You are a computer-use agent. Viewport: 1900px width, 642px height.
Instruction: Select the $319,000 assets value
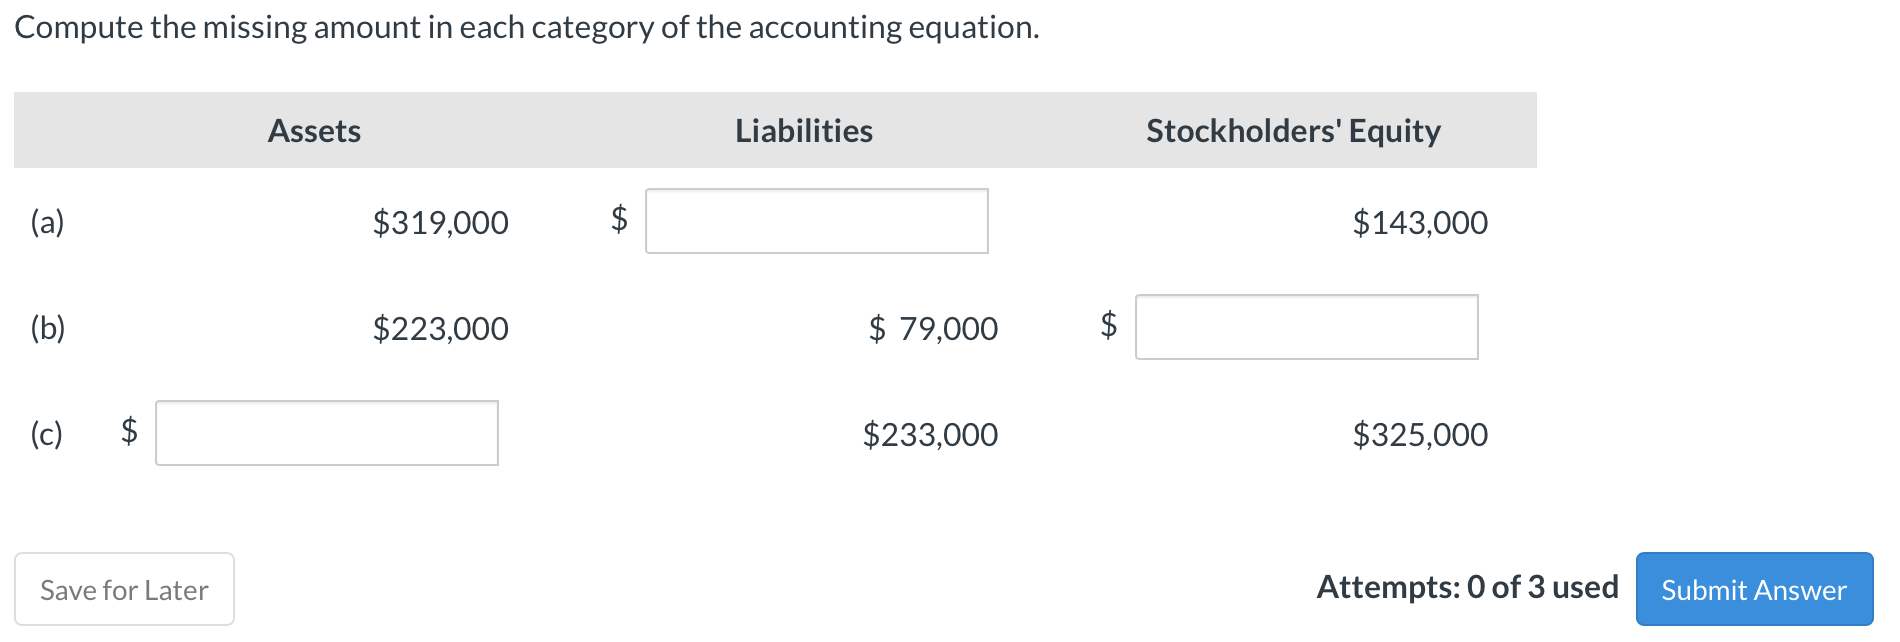(x=440, y=221)
